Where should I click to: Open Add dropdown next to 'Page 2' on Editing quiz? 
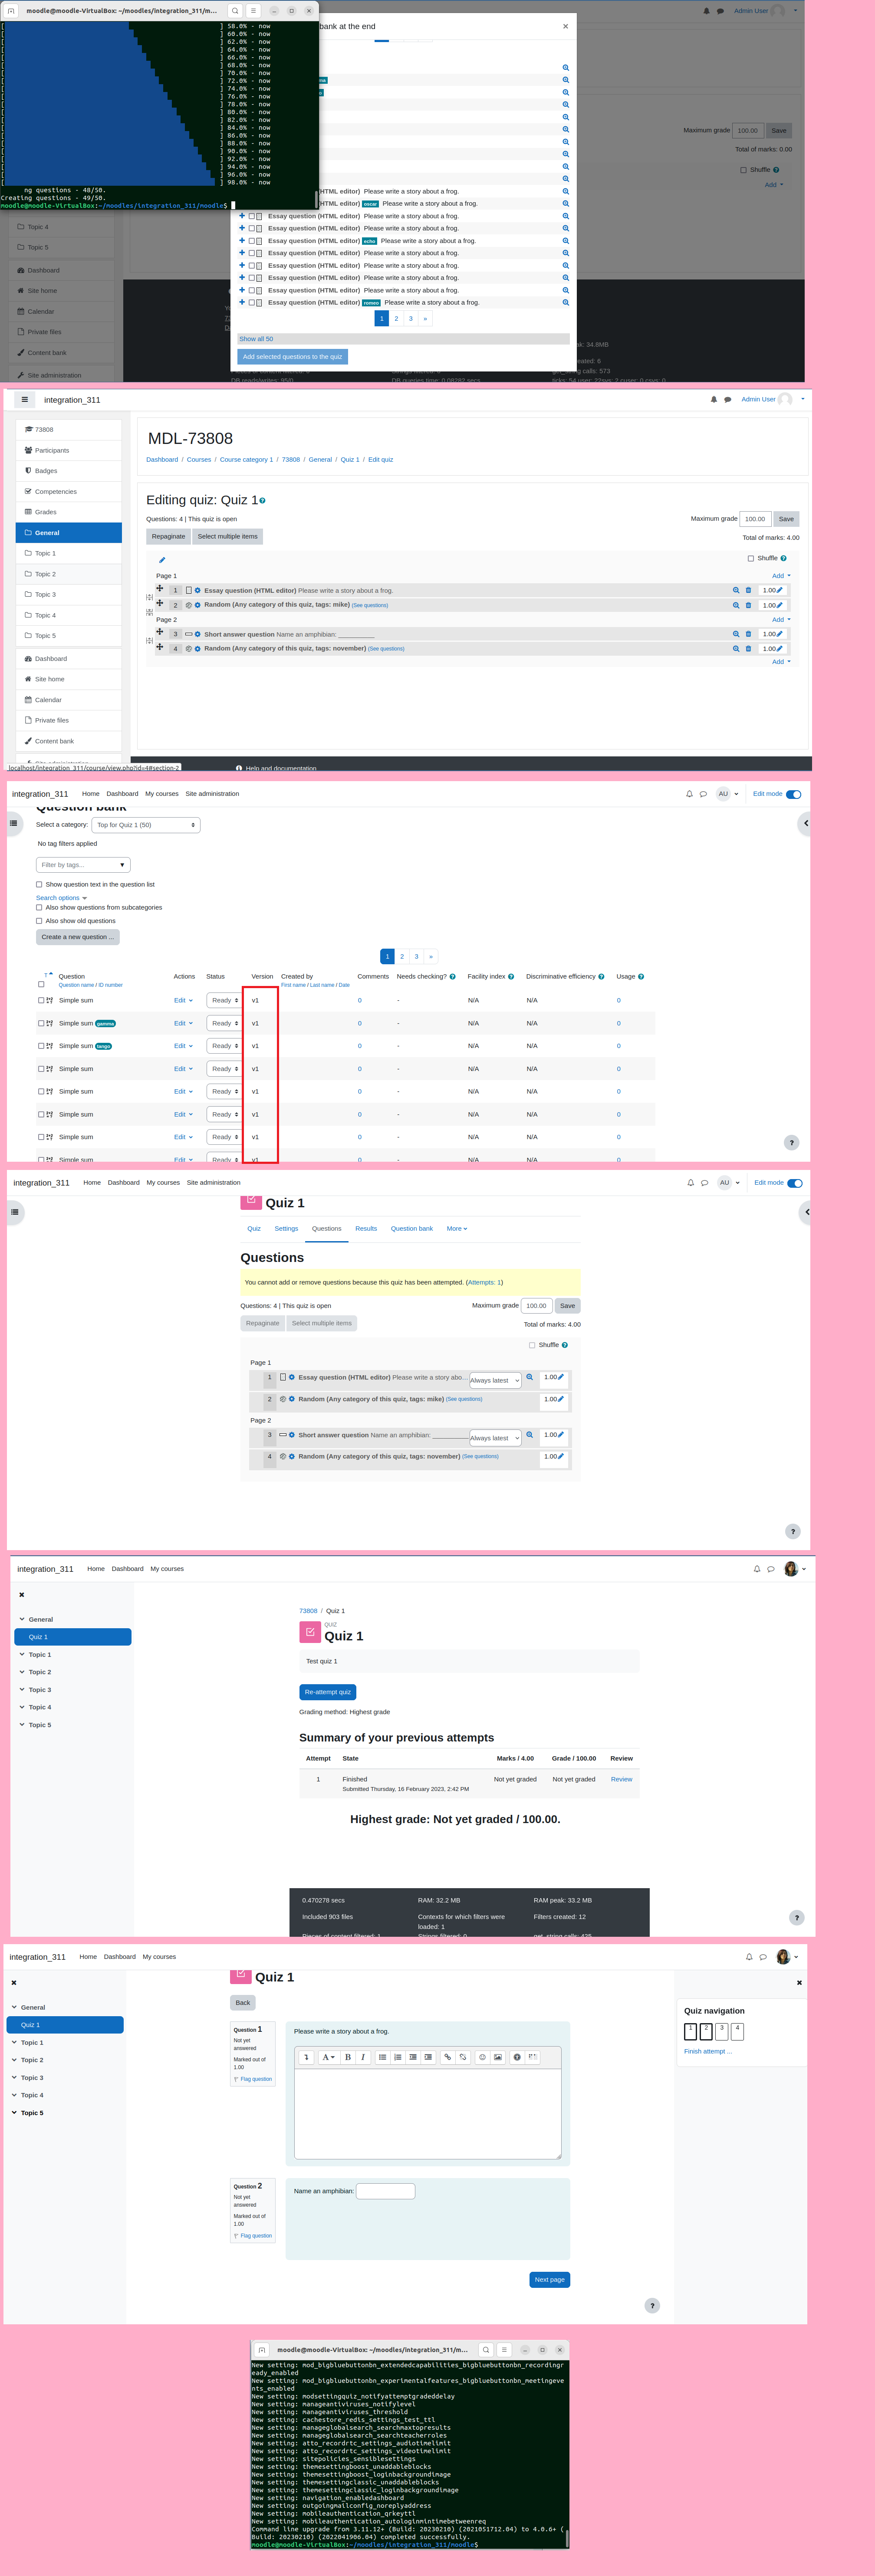(781, 620)
